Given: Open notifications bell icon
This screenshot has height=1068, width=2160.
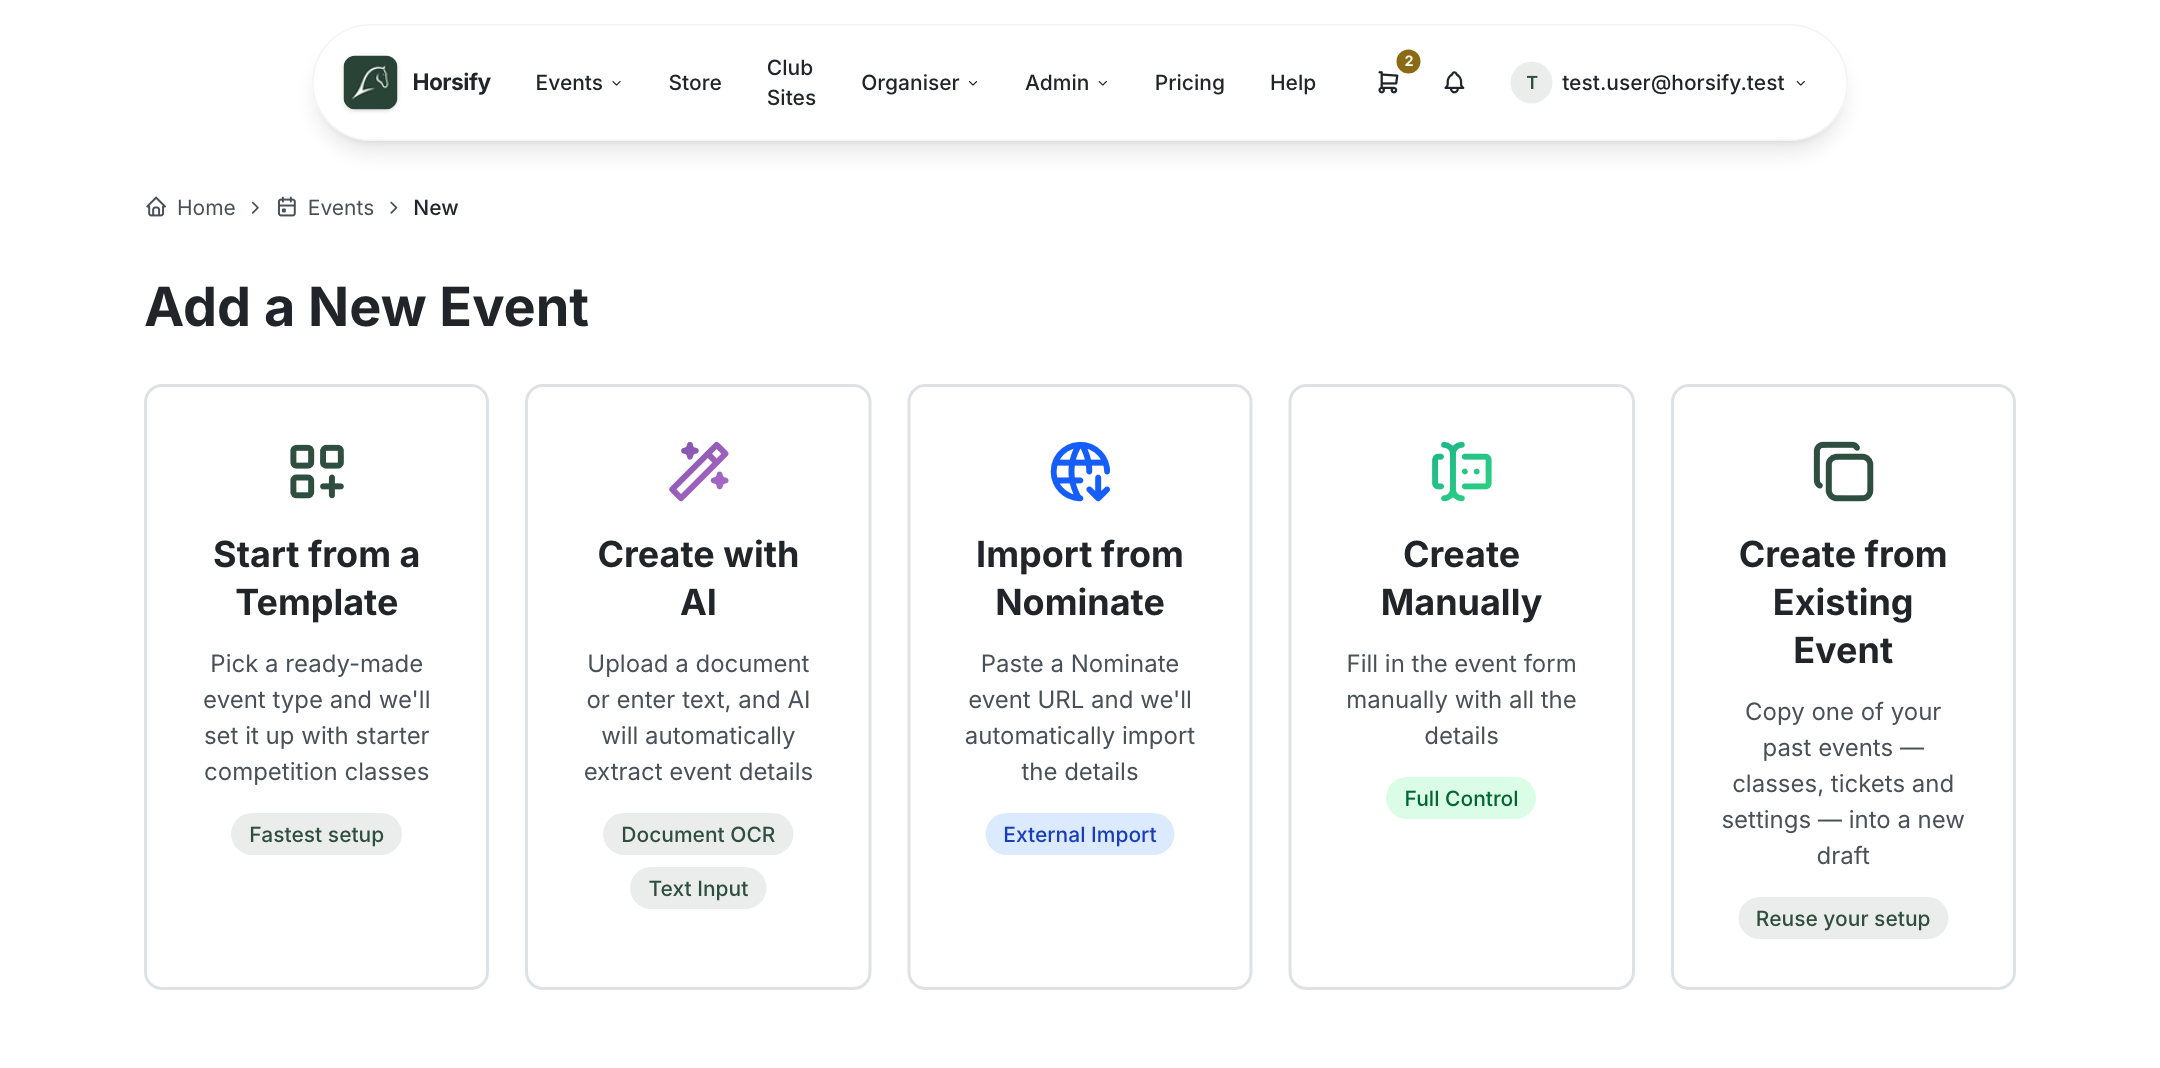Looking at the screenshot, I should 1454,83.
